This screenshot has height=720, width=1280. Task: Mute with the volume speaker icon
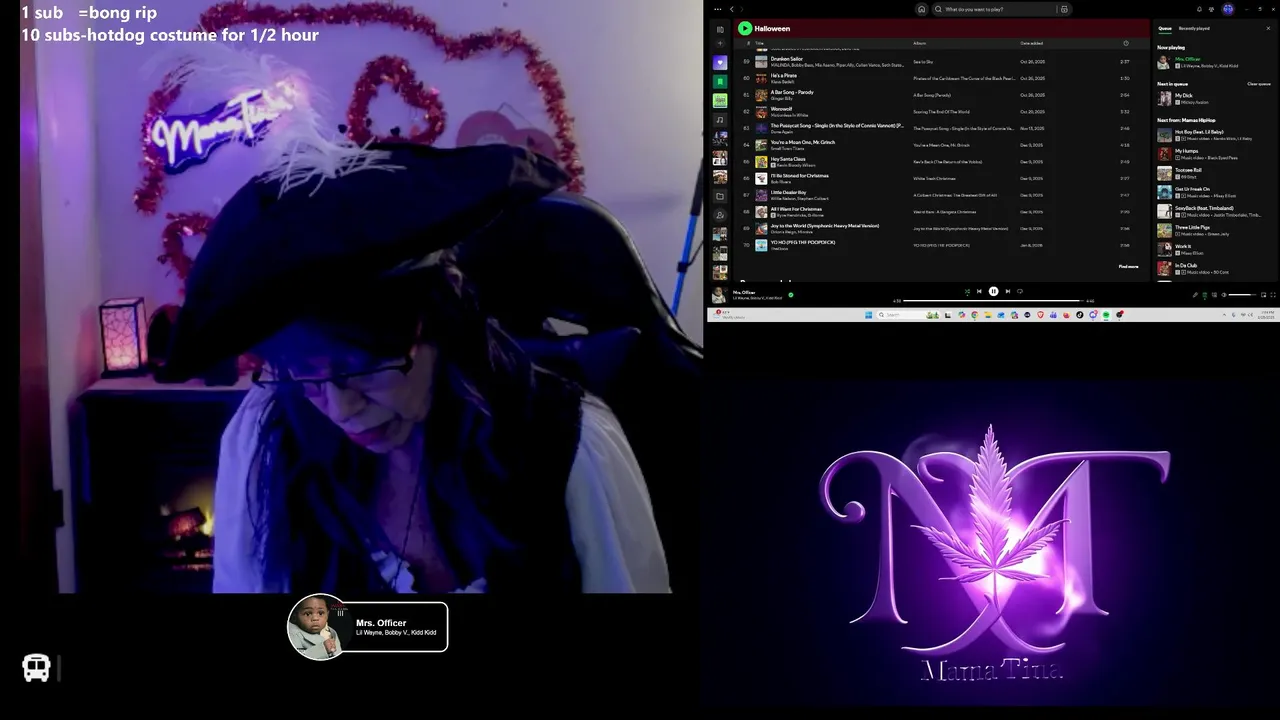pyautogui.click(x=1224, y=295)
